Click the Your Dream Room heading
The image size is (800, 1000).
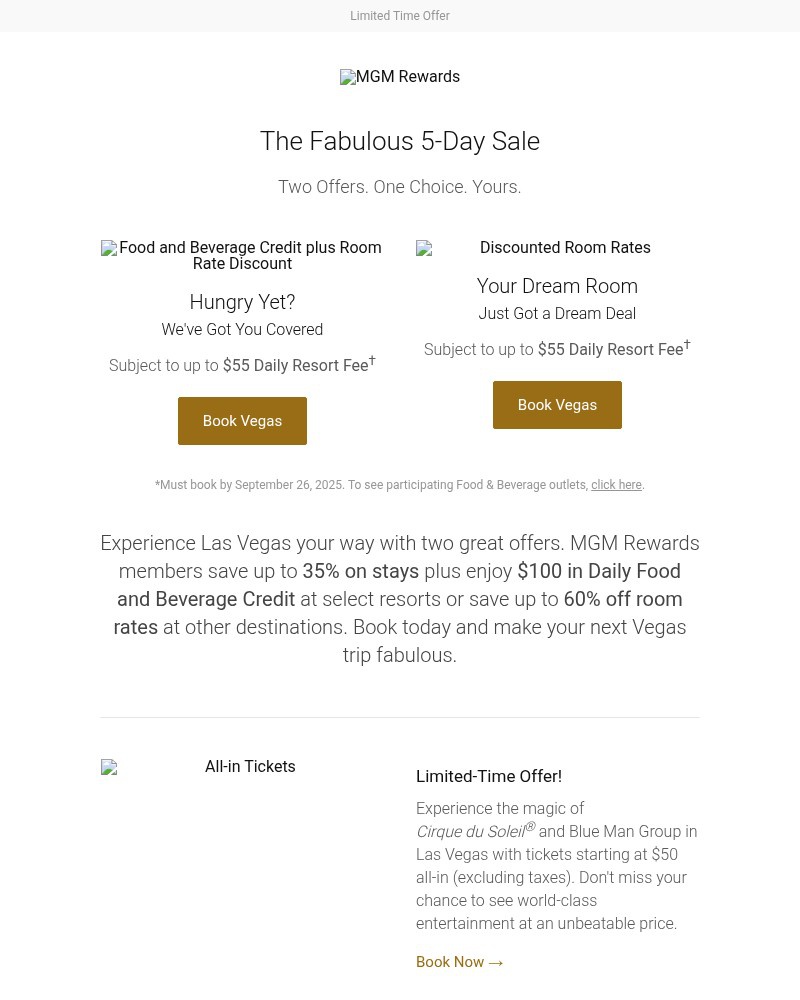click(x=557, y=286)
